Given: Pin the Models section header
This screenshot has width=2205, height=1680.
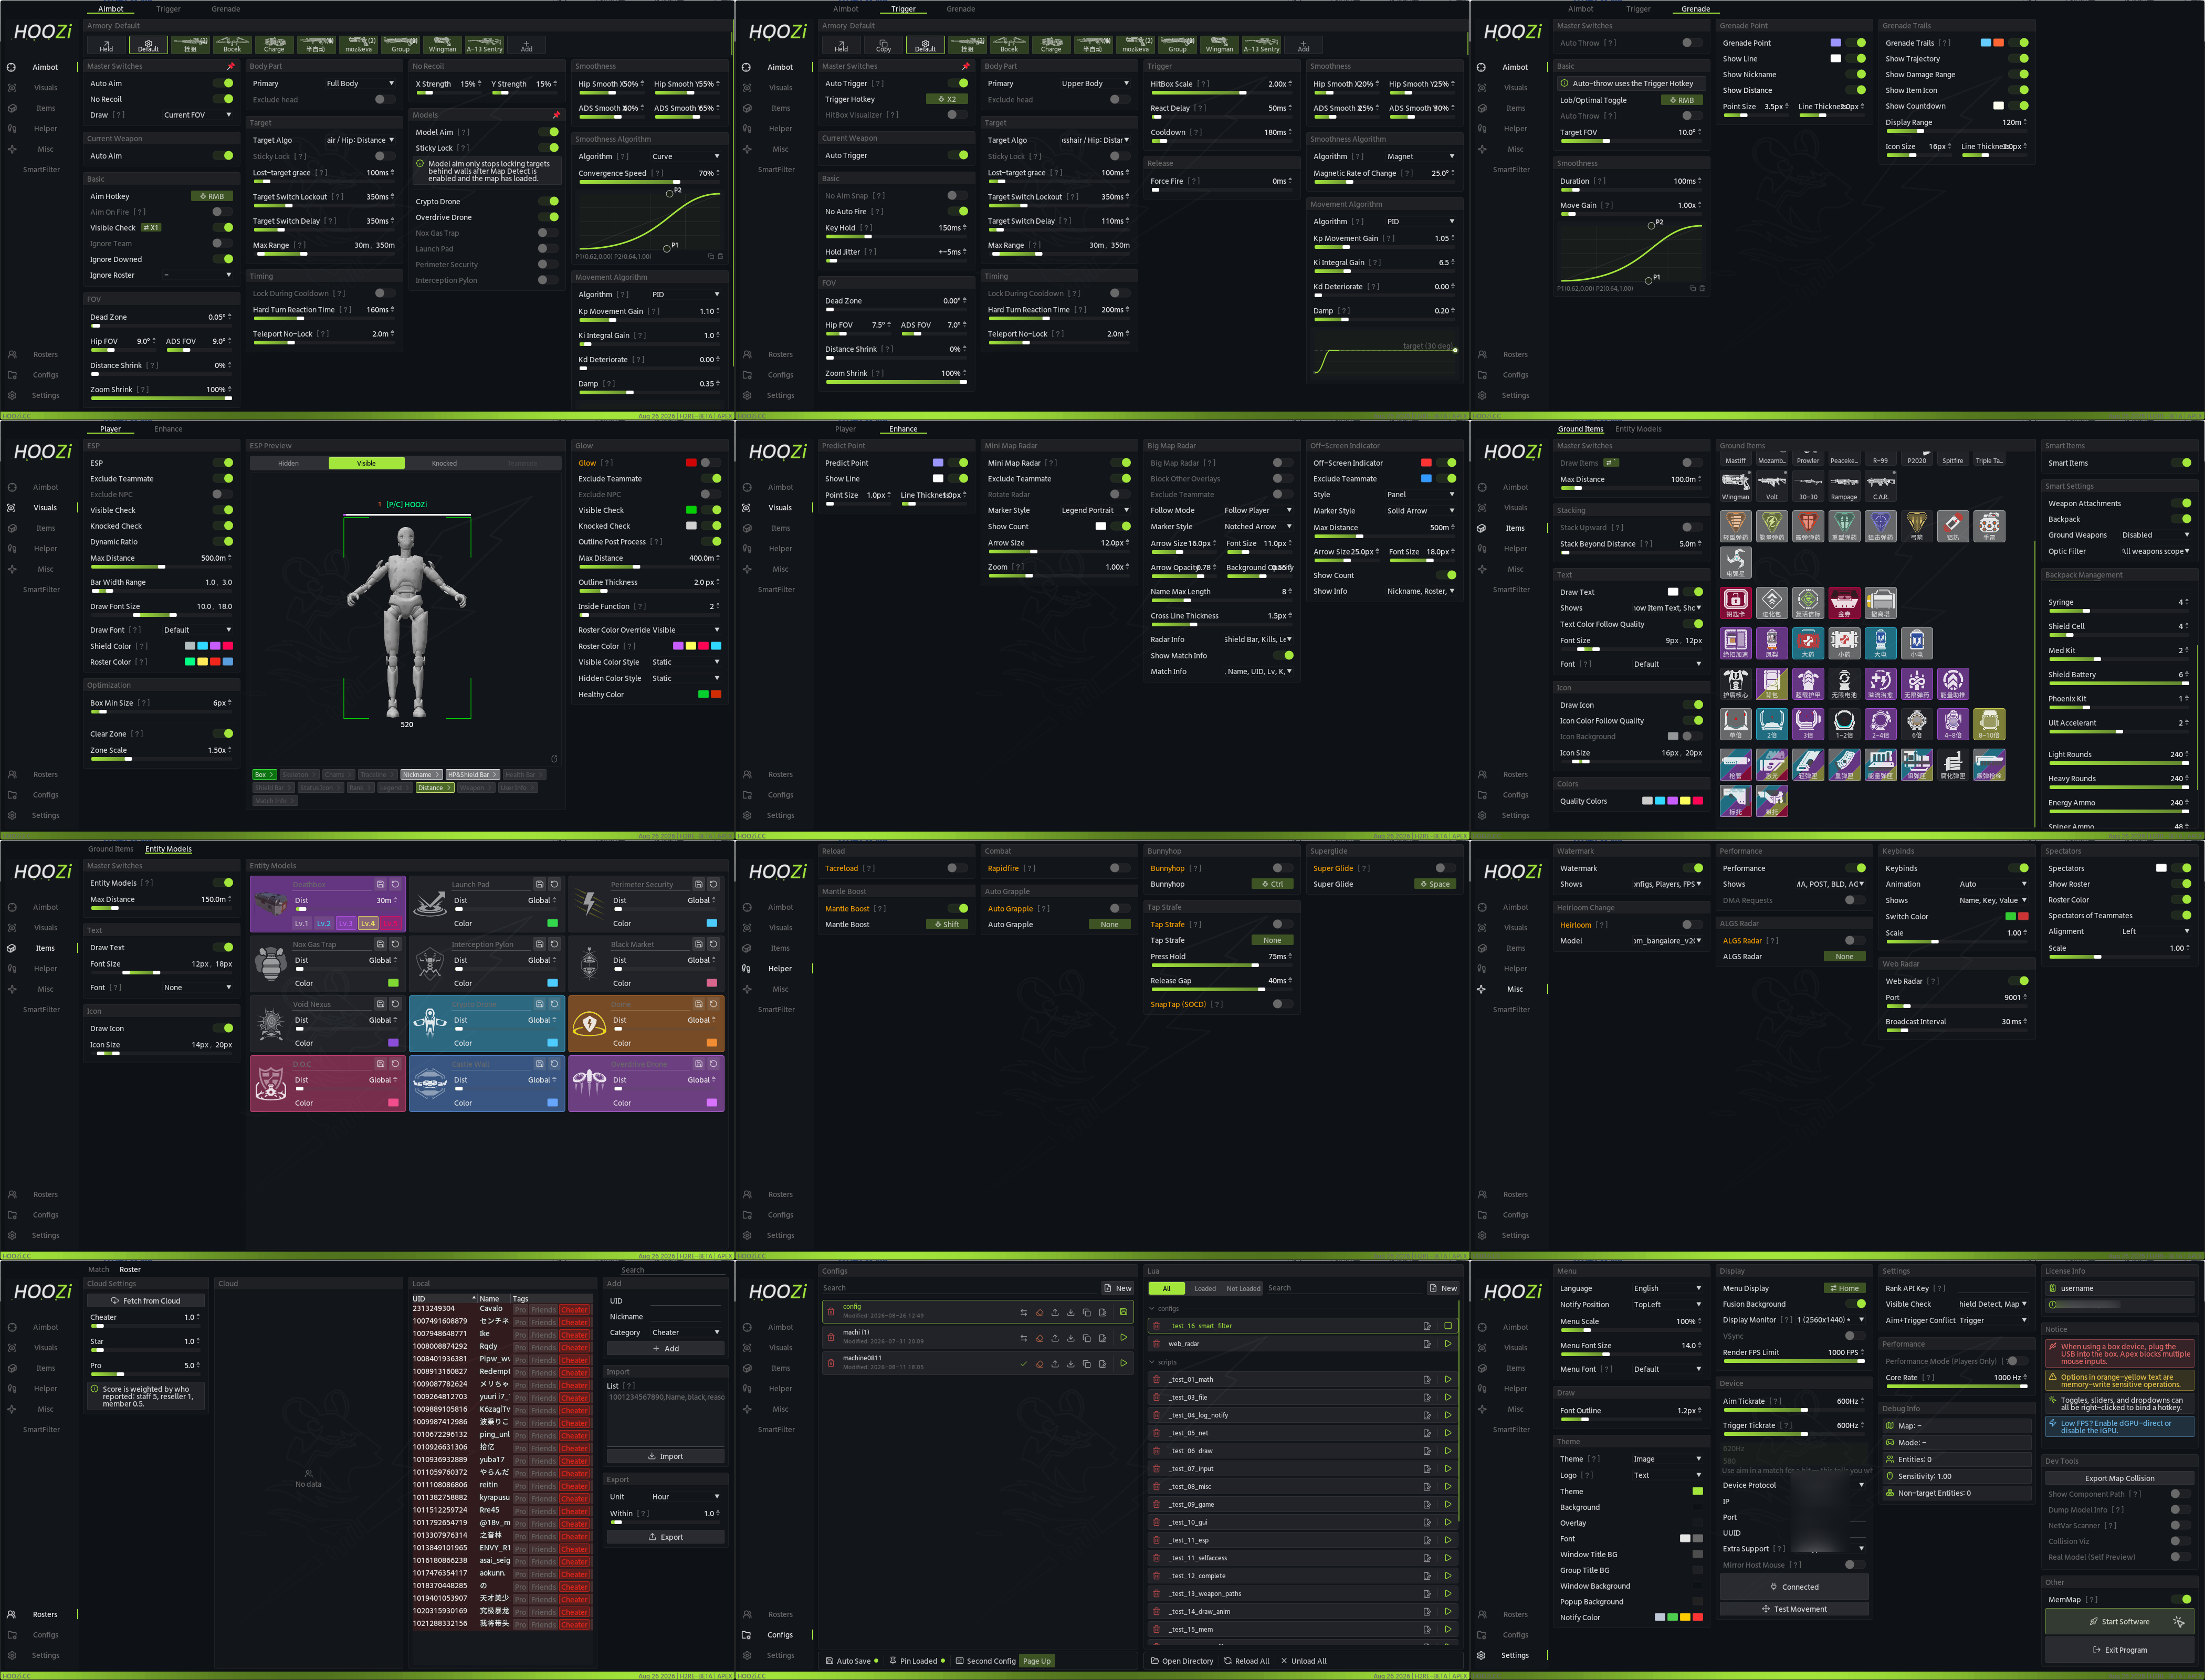Looking at the screenshot, I should pyautogui.click(x=556, y=115).
